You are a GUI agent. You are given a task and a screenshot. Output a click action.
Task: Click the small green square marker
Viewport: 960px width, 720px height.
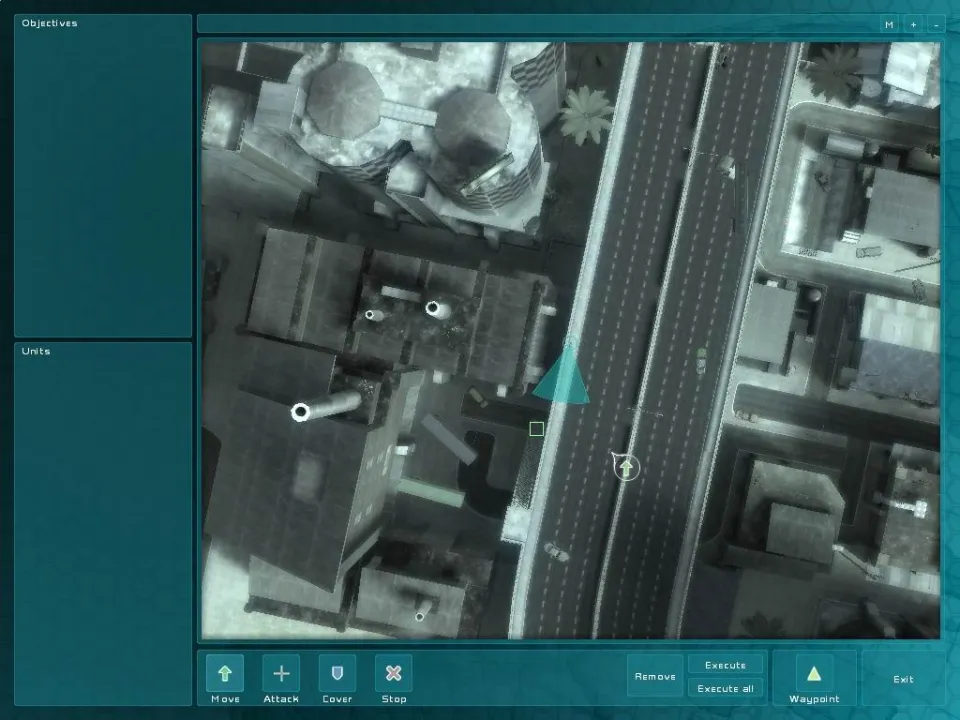tap(536, 429)
